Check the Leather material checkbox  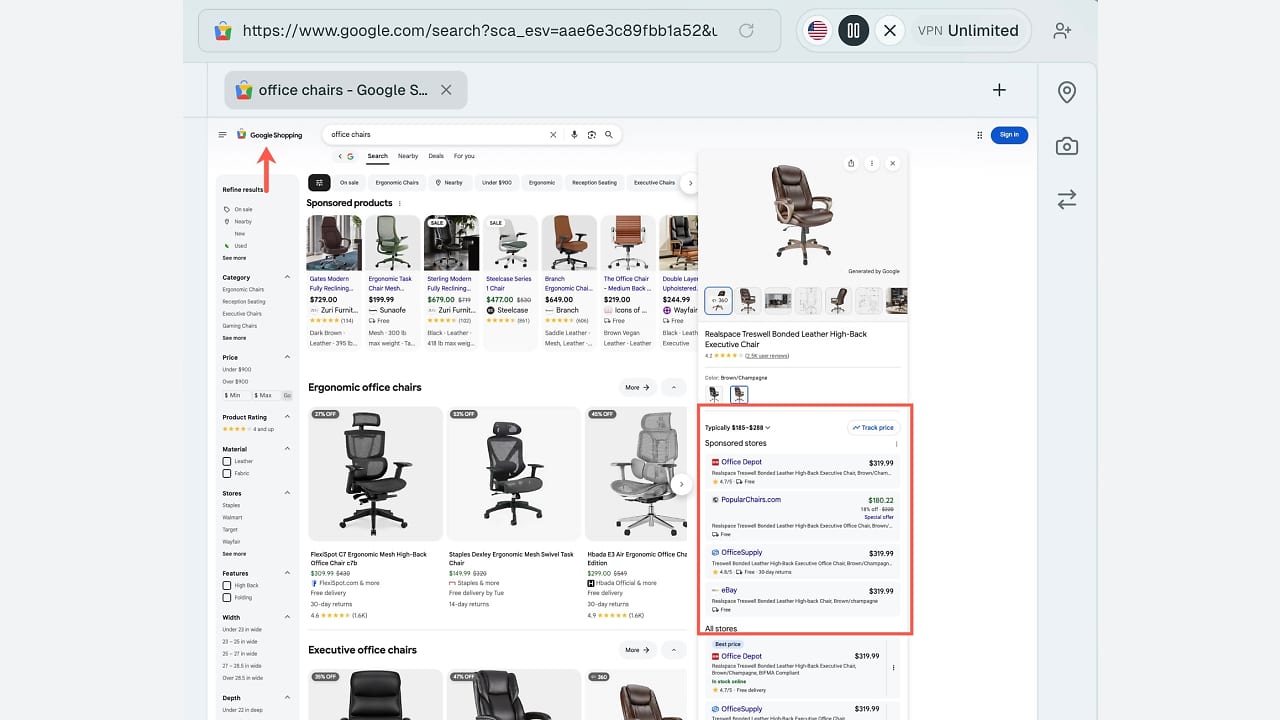click(x=227, y=462)
